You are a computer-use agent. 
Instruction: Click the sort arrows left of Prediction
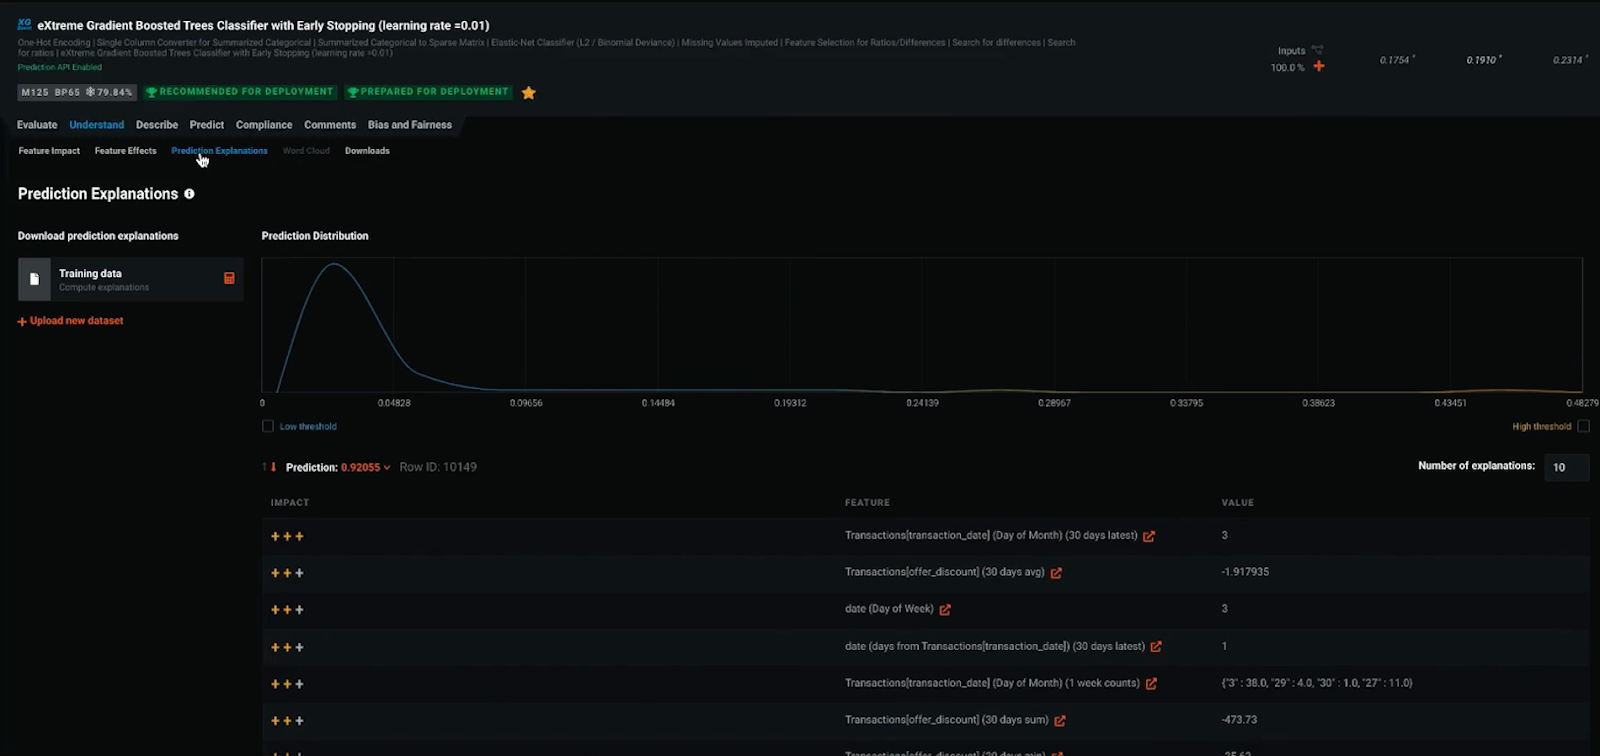[x=270, y=467]
